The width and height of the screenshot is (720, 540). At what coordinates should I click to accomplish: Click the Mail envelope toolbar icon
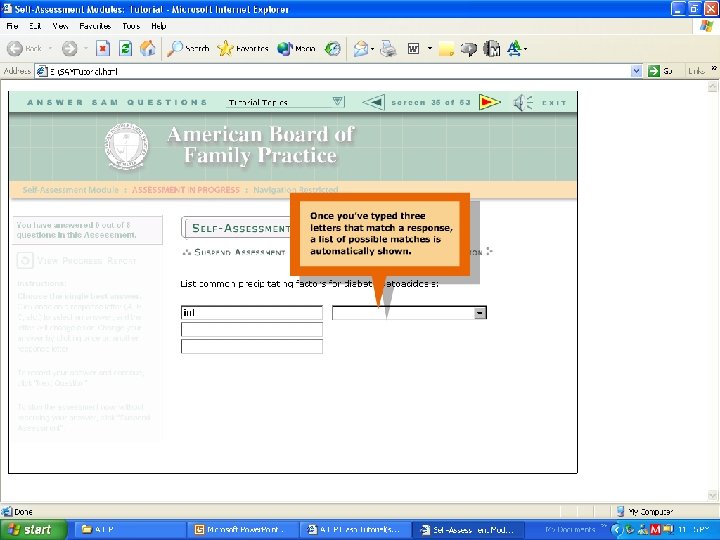tap(360, 48)
